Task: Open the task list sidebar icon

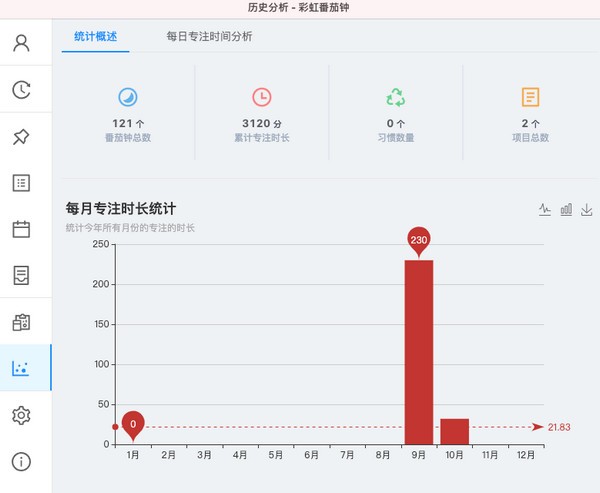Action: point(21,183)
